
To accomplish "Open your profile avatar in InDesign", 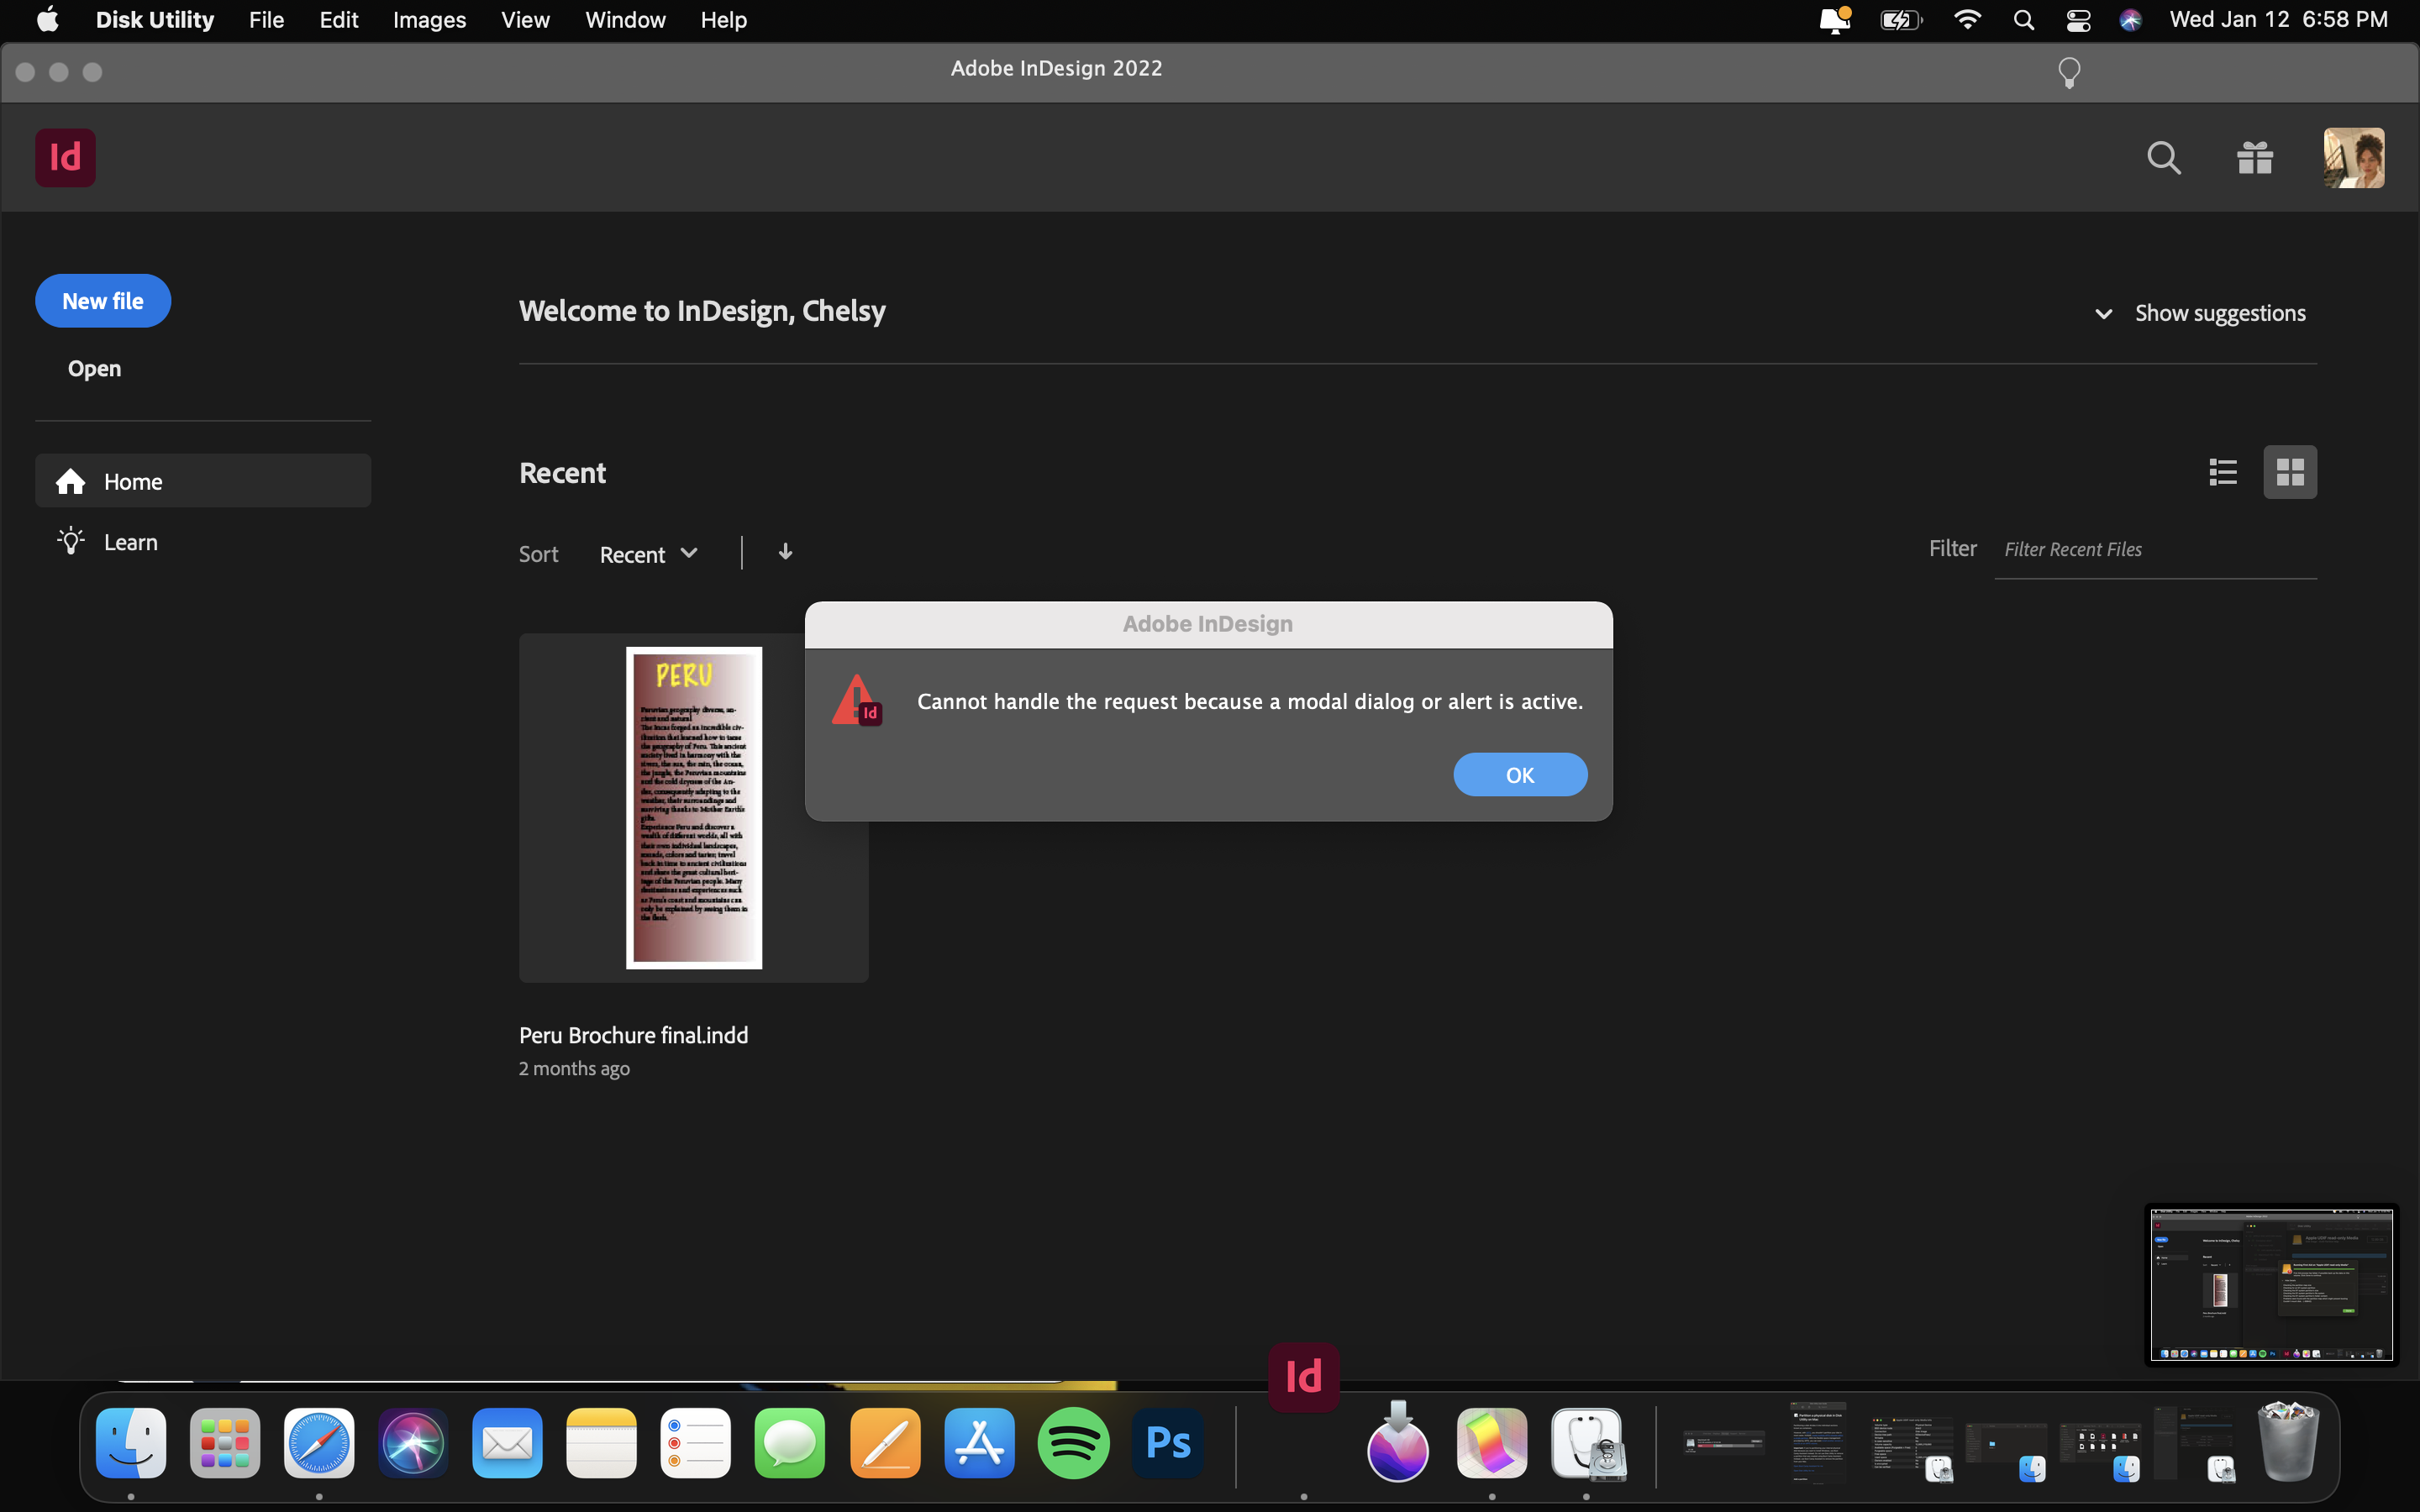I will pyautogui.click(x=2353, y=157).
